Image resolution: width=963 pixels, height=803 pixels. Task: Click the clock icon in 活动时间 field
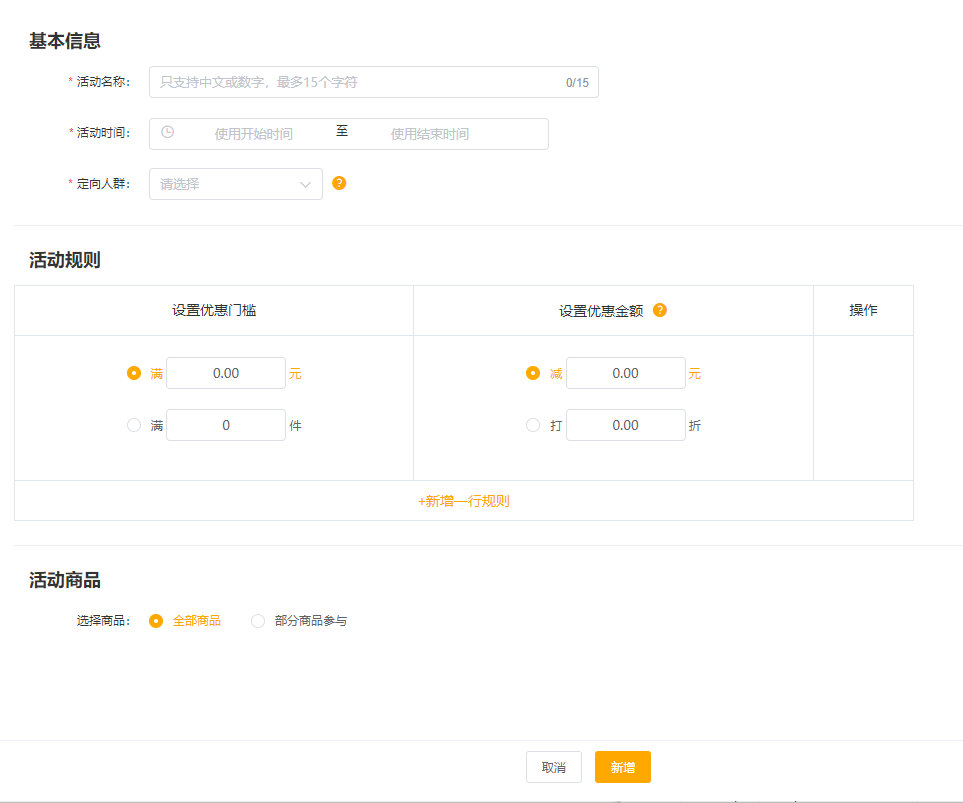[x=167, y=132]
